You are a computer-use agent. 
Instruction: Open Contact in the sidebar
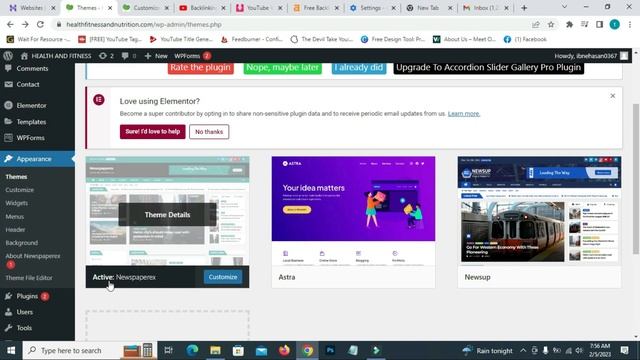[28, 84]
